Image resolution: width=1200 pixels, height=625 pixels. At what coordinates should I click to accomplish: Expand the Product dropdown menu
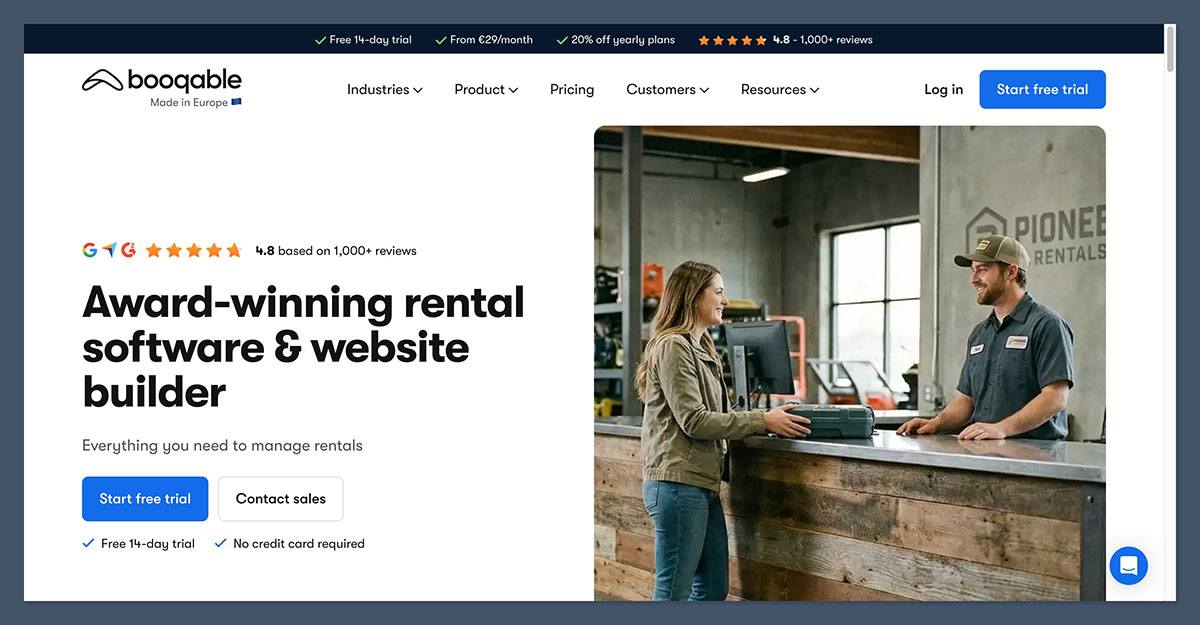pos(486,90)
